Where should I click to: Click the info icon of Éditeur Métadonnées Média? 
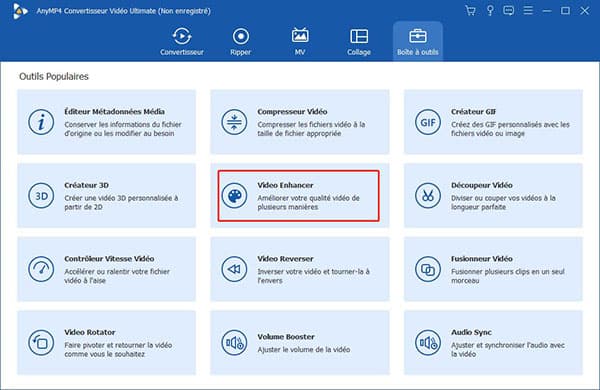coord(41,122)
